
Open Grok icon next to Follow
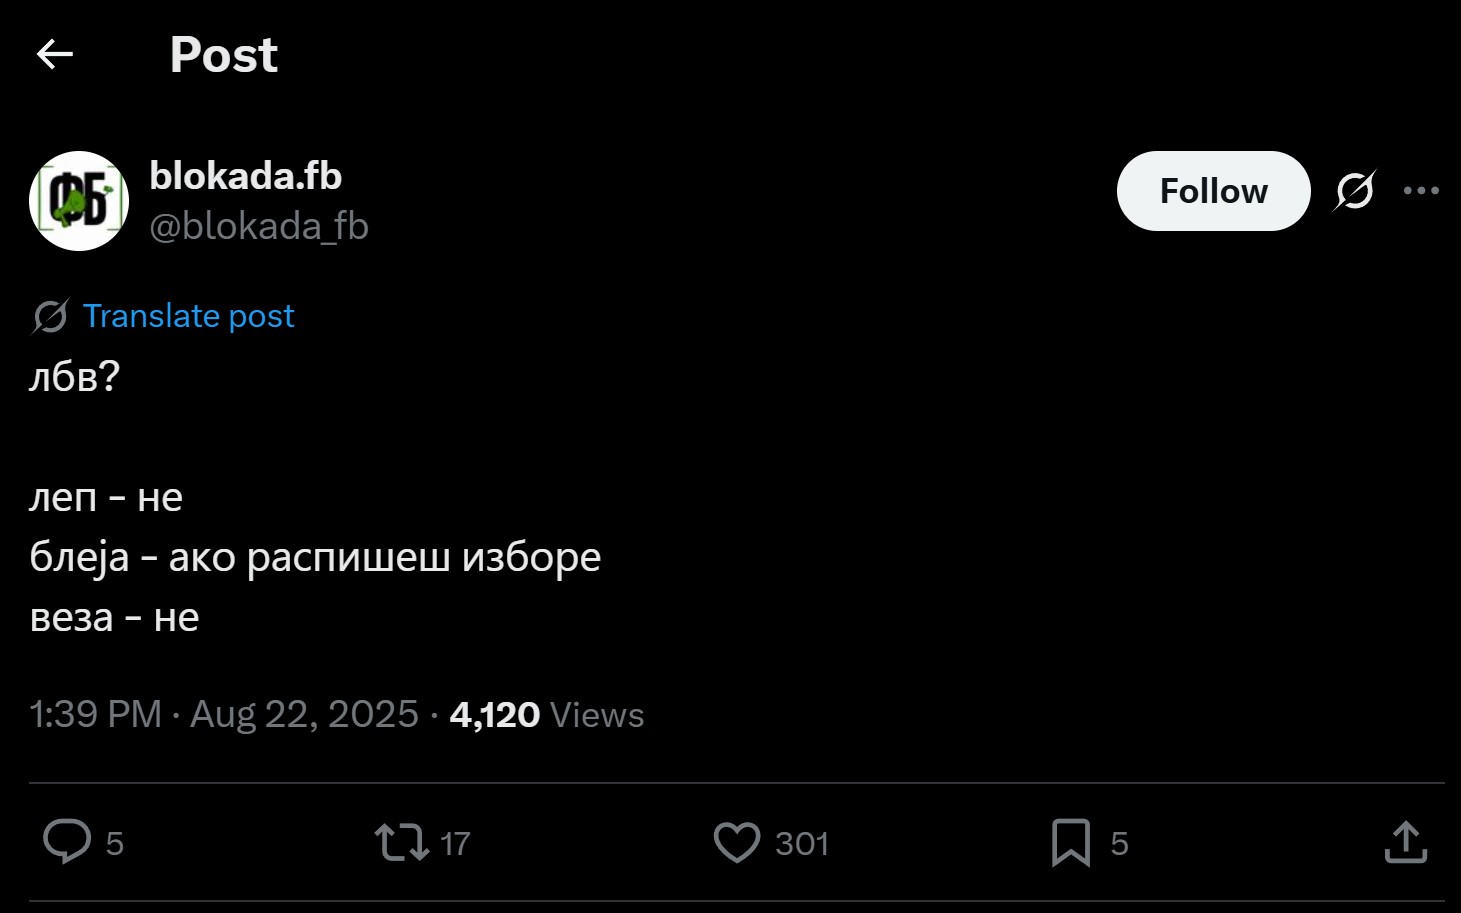[1354, 191]
